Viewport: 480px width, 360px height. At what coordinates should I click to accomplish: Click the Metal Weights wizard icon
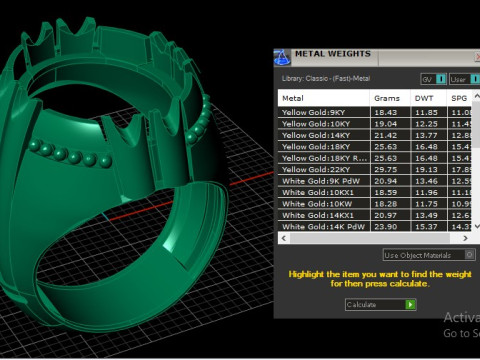(x=282, y=58)
